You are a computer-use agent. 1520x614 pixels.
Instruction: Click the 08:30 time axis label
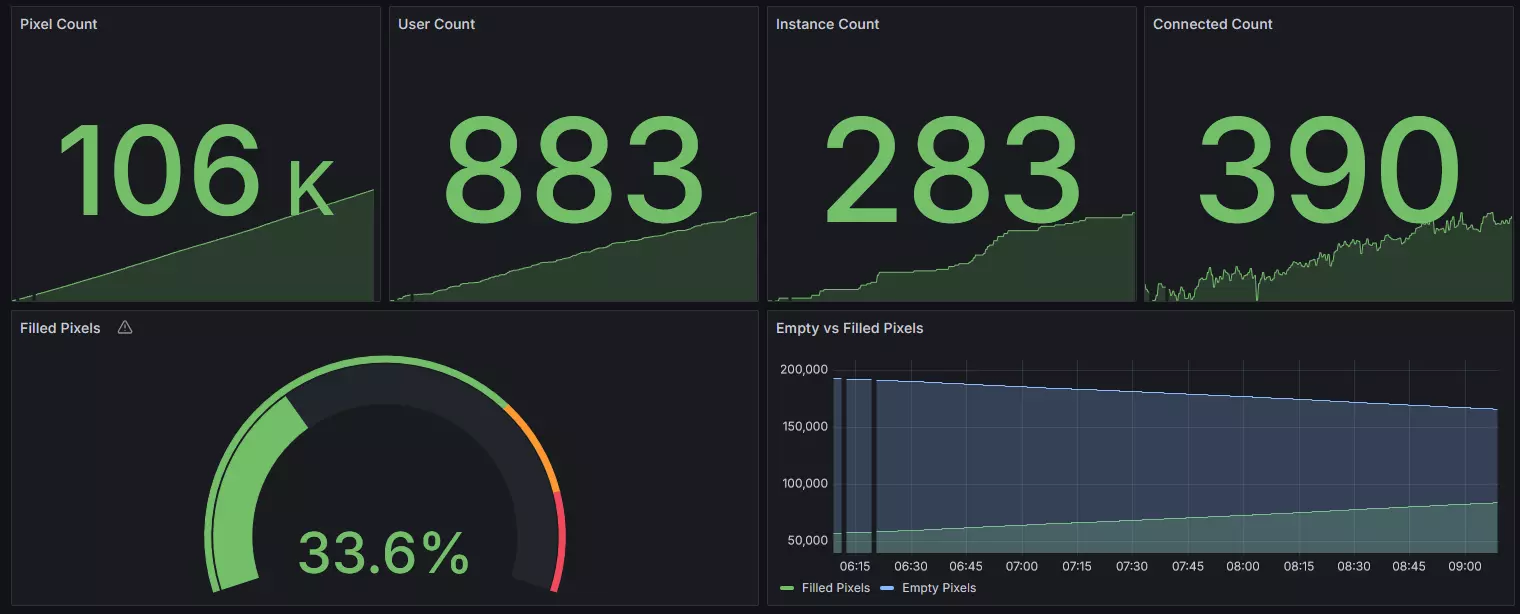click(x=1354, y=566)
